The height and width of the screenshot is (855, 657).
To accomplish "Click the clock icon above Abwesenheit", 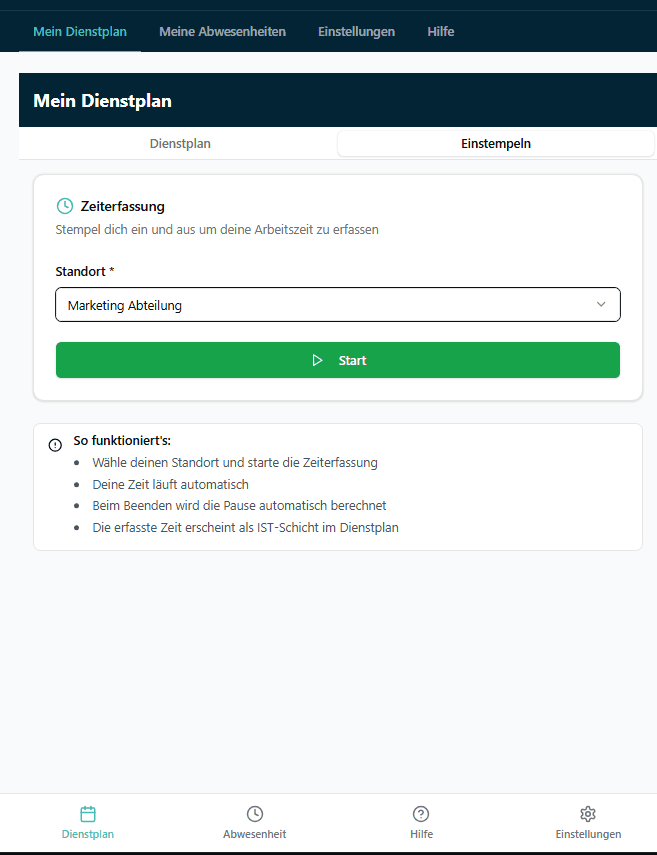I will click(254, 813).
